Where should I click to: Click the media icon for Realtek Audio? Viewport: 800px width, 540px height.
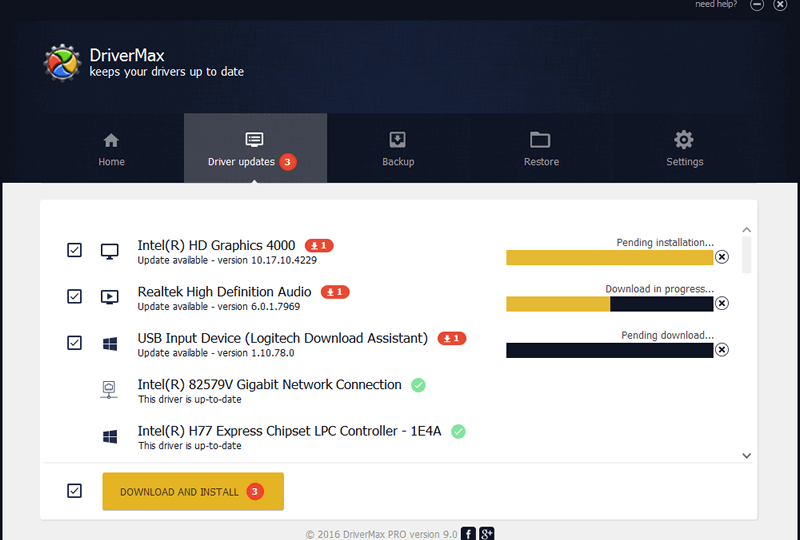(109, 297)
